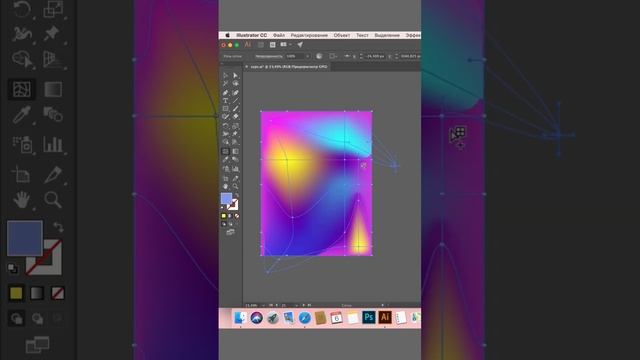640x360 pixels.
Task: Select Blend tool in Illustrator's small toolbar
Action: pyautogui.click(x=236, y=159)
